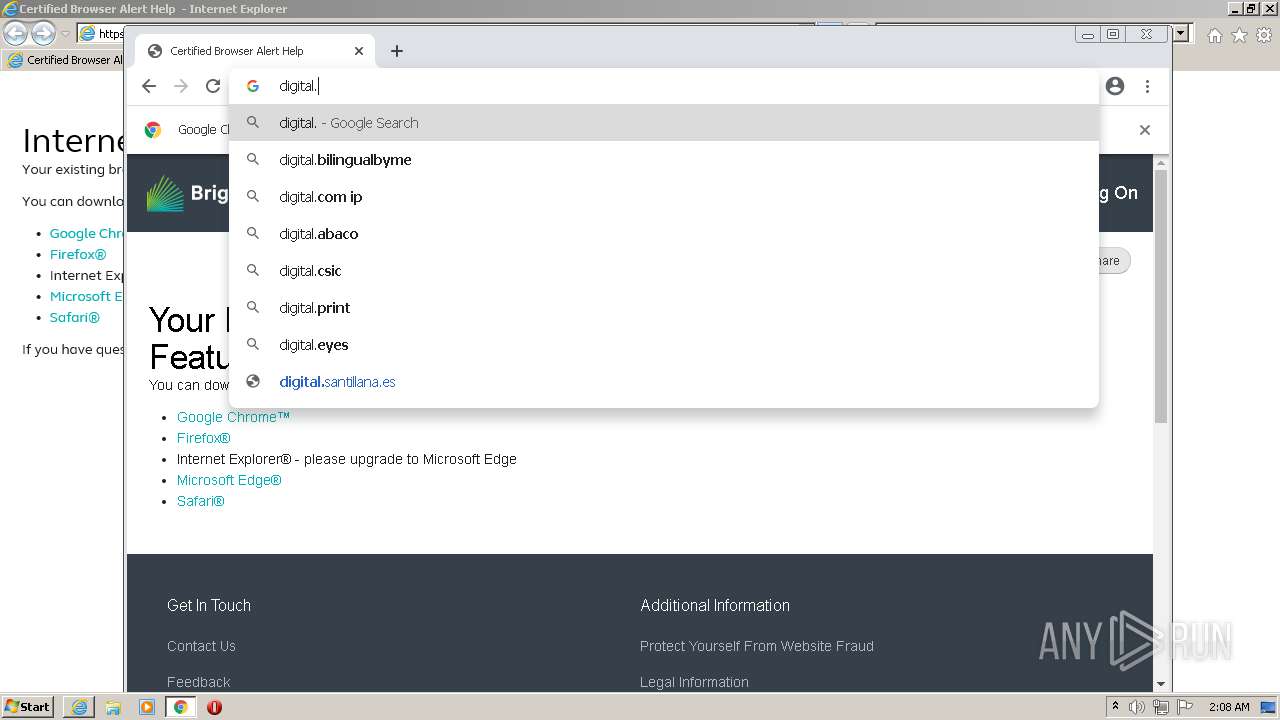Image resolution: width=1280 pixels, height=720 pixels.
Task: Click Internet Explorer back button
Action: click(16, 33)
